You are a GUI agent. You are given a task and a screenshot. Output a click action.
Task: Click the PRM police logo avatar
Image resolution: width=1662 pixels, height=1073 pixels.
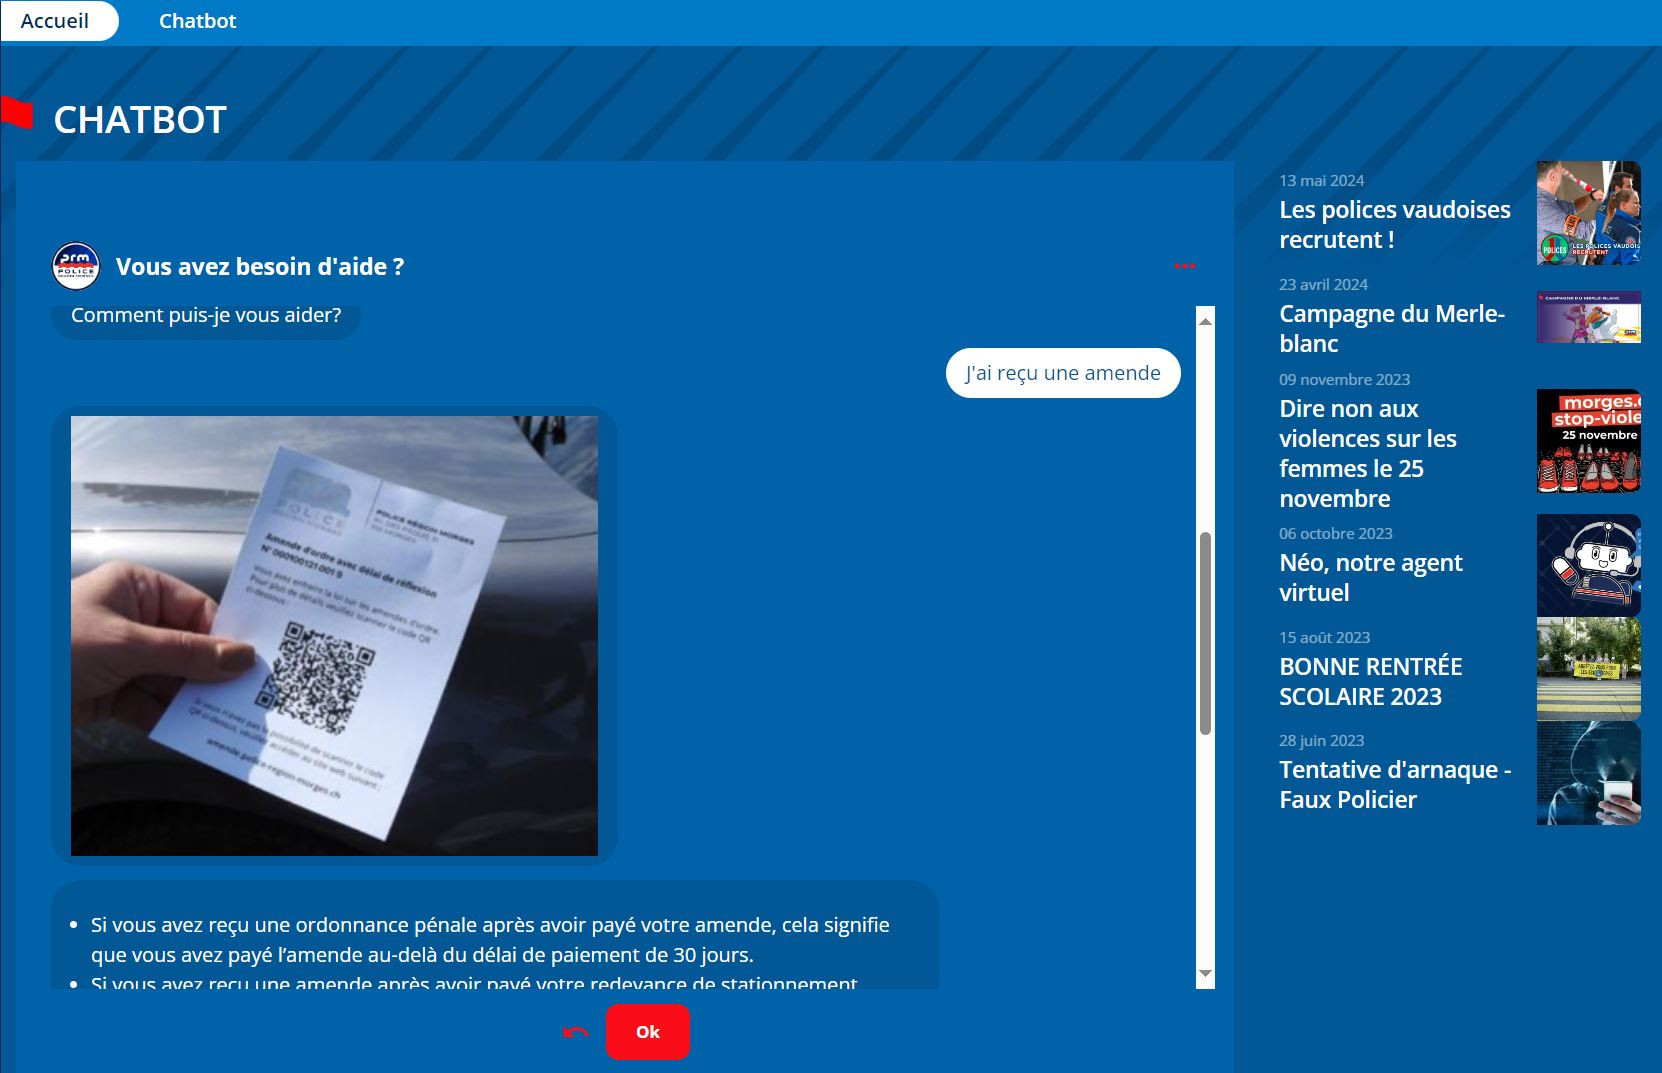[x=75, y=266]
